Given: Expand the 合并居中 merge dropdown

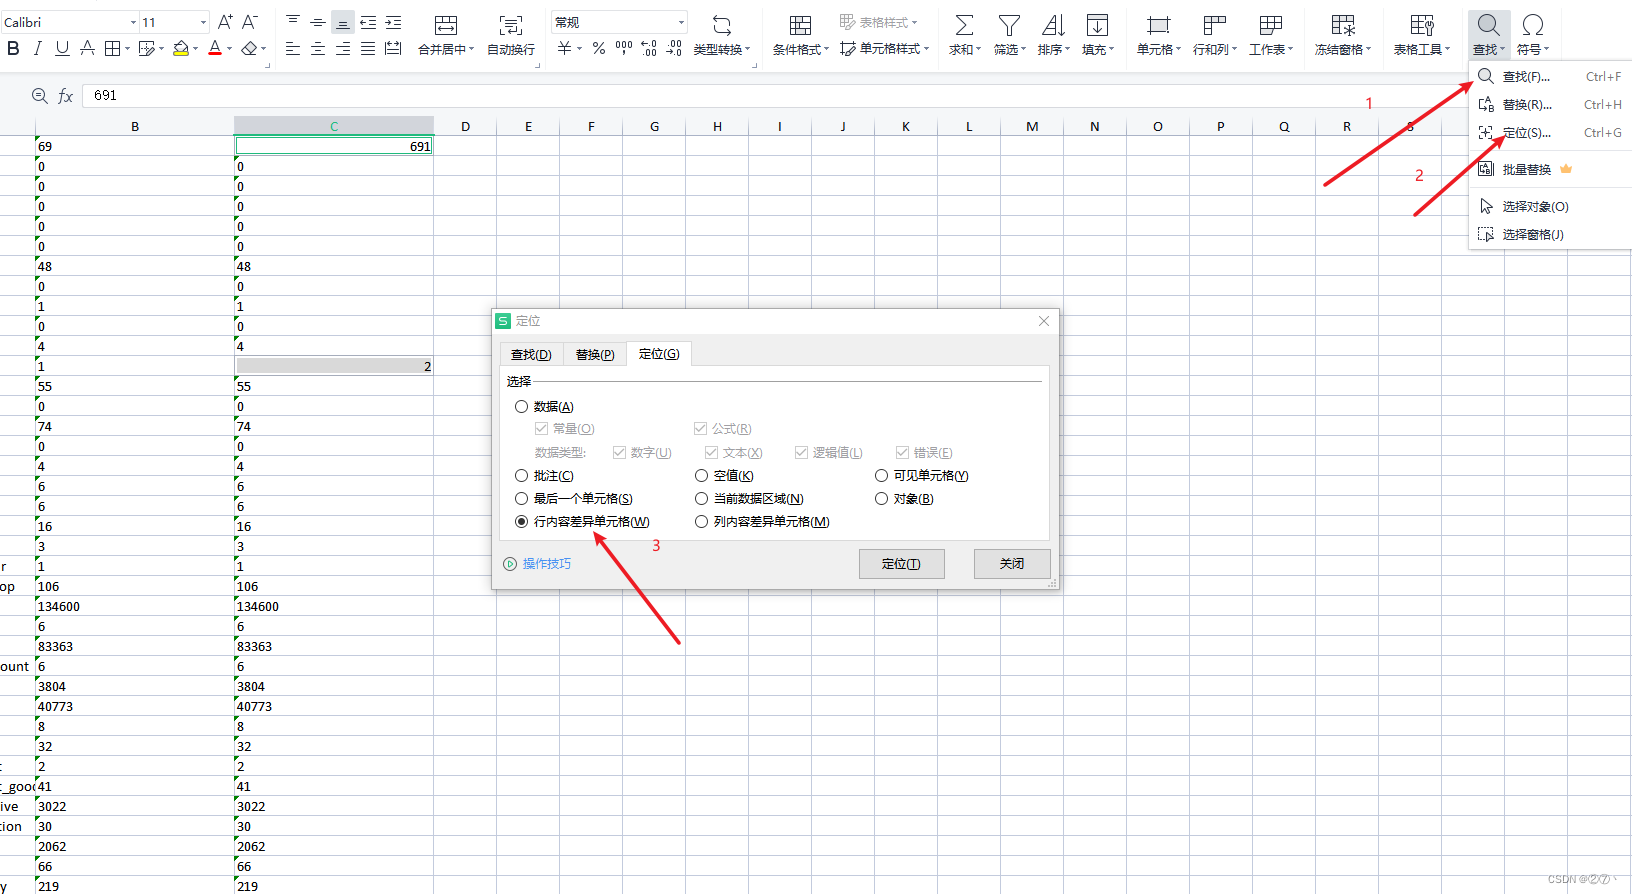Looking at the screenshot, I should 471,49.
